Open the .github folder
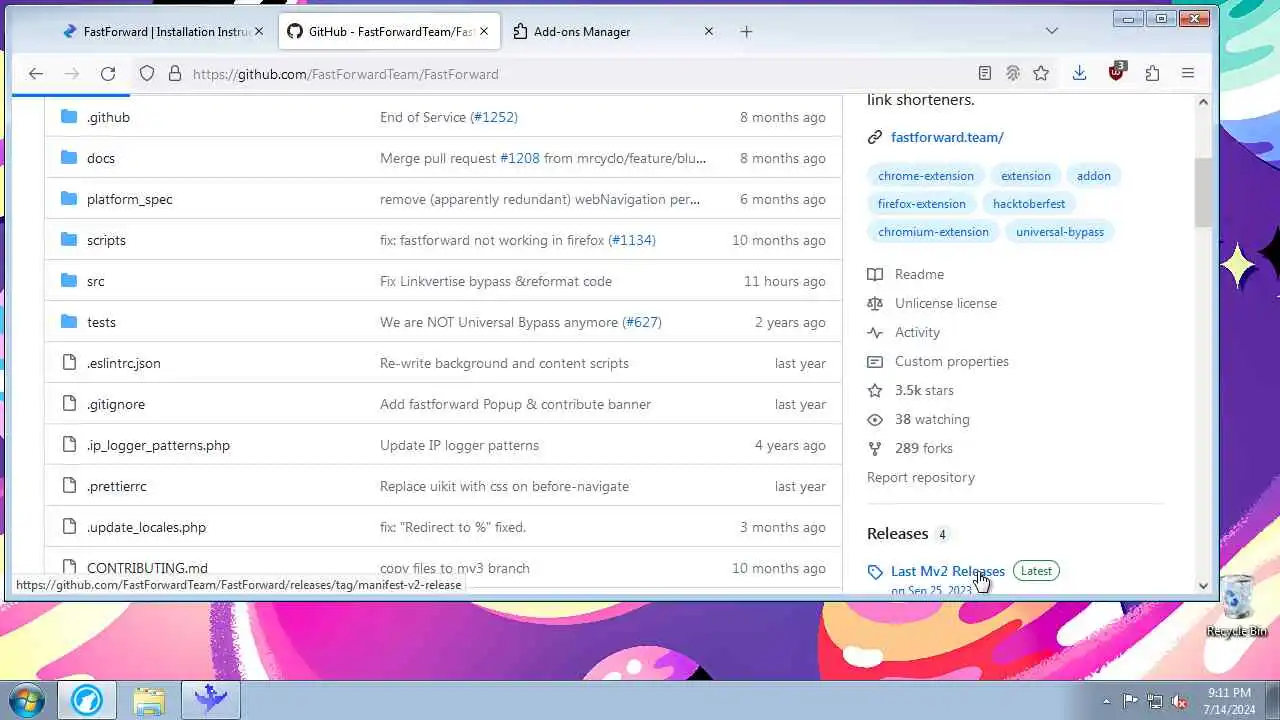This screenshot has width=1280, height=720. 108,117
